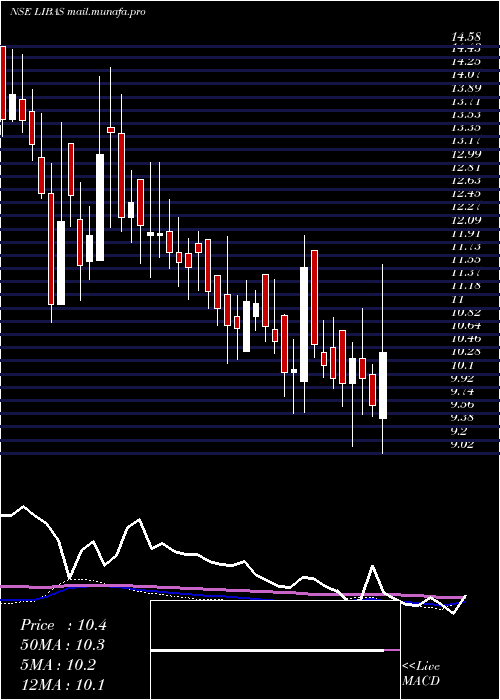The height and width of the screenshot is (700, 500).
Task: Click the 14.07 price axis label
Action: click(x=466, y=76)
